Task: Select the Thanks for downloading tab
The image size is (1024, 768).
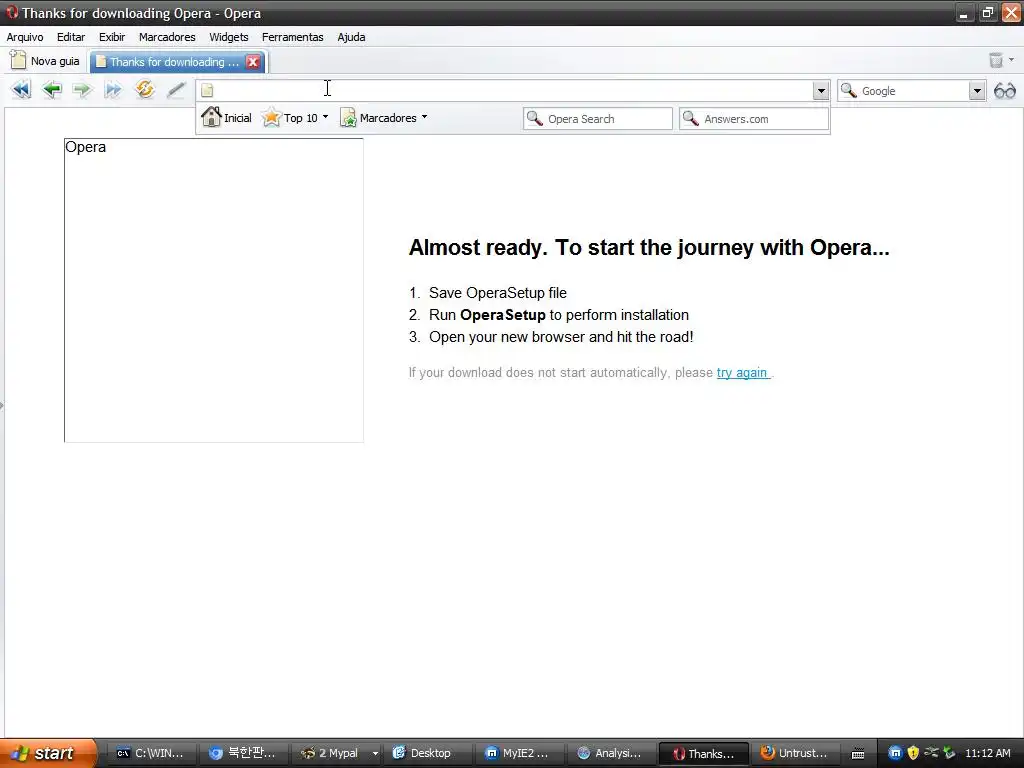Action: coord(168,62)
